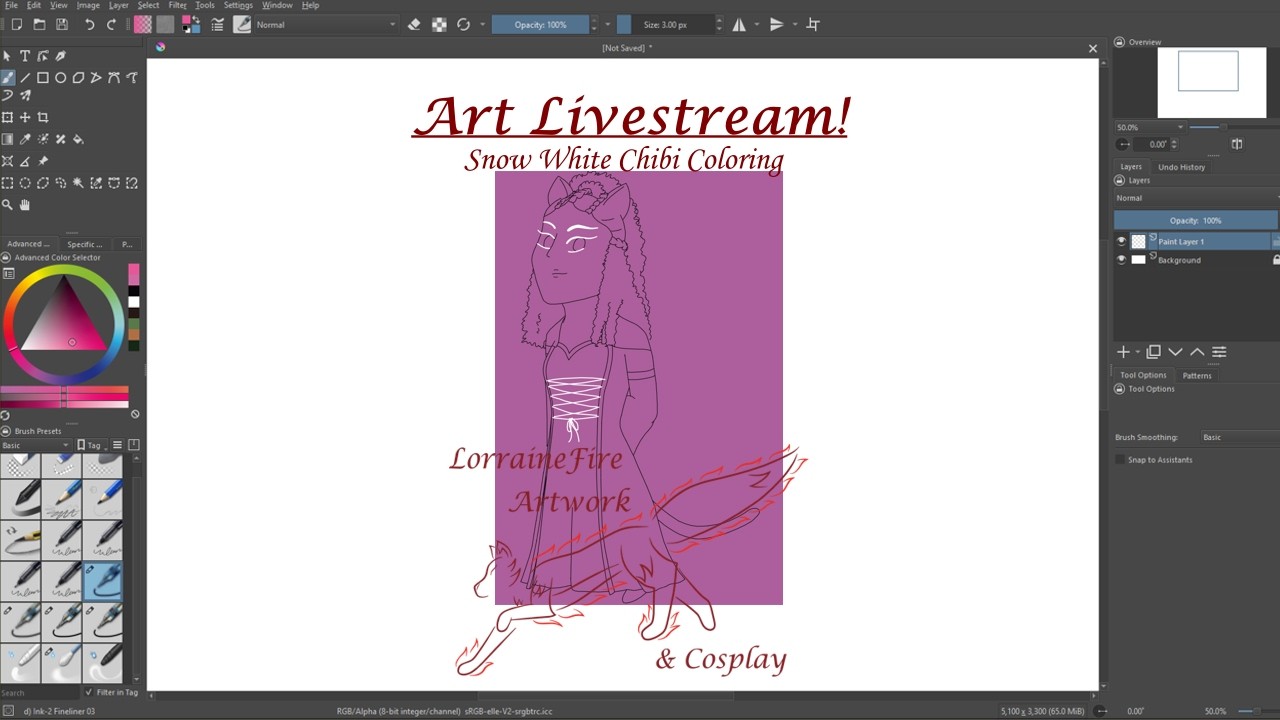Save the document with the floppy disk icon
Screen dimensions: 1280x720
click(62, 24)
